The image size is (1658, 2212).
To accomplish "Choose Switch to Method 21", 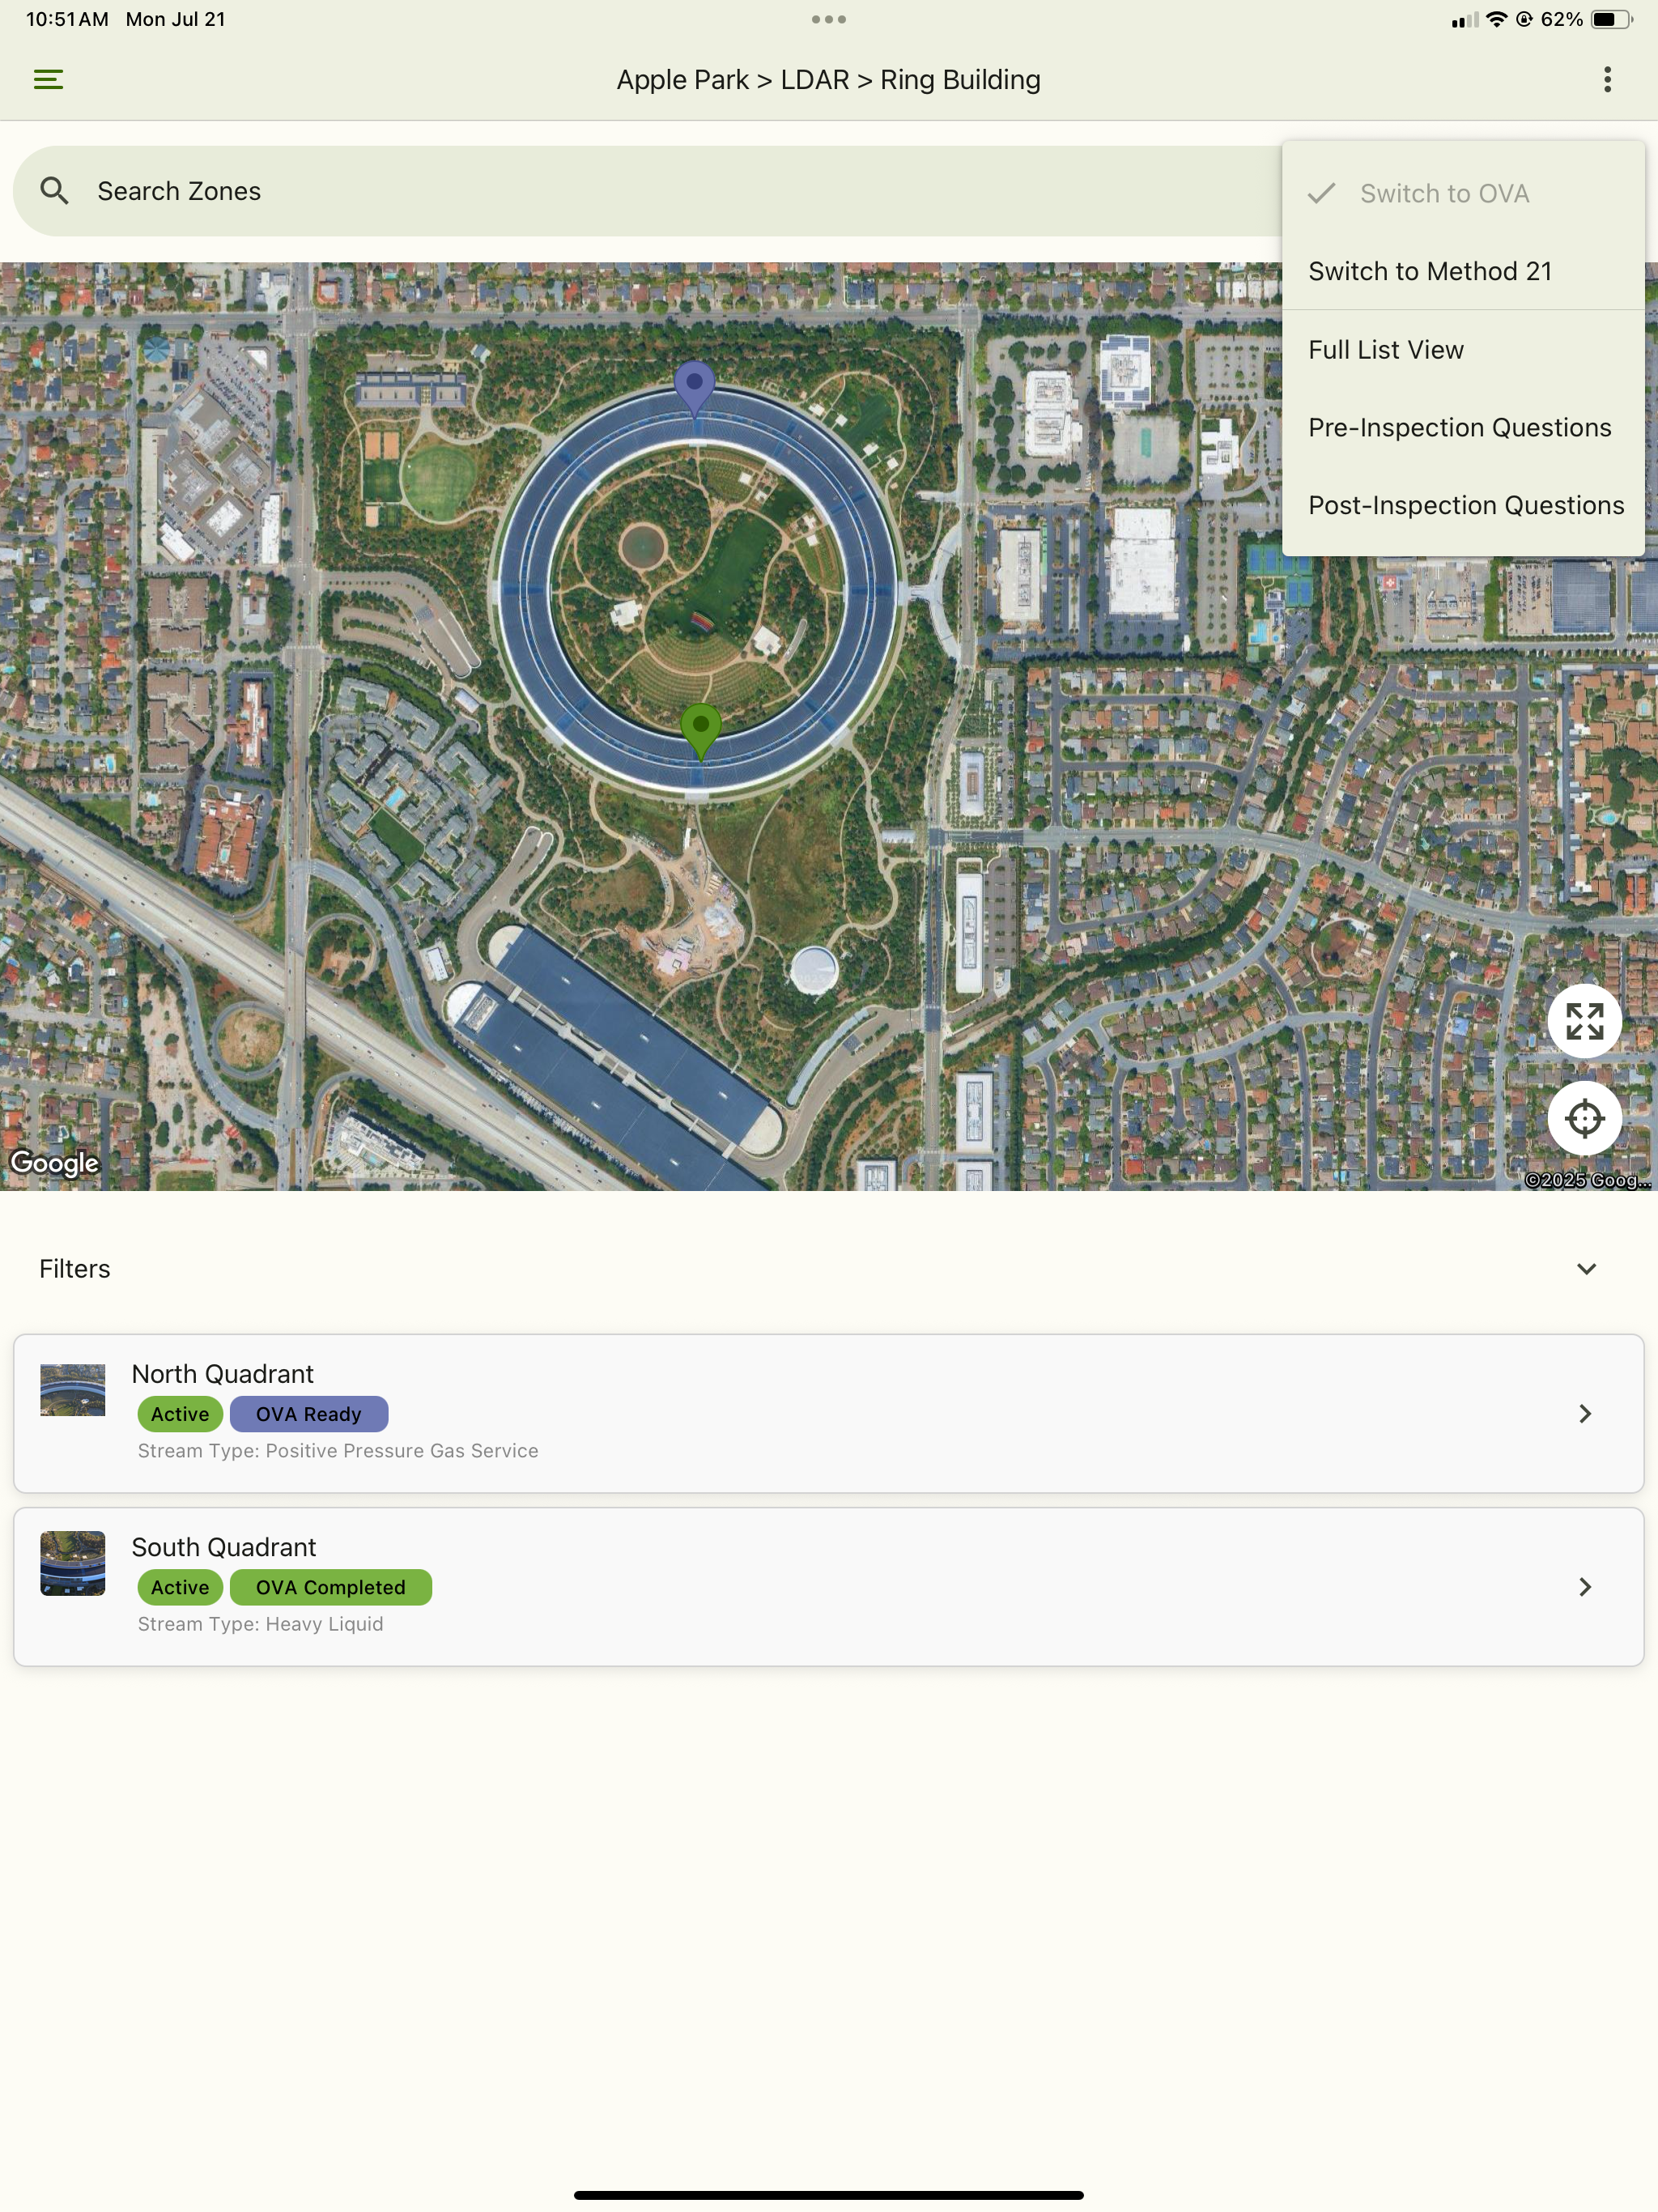I will [x=1463, y=271].
